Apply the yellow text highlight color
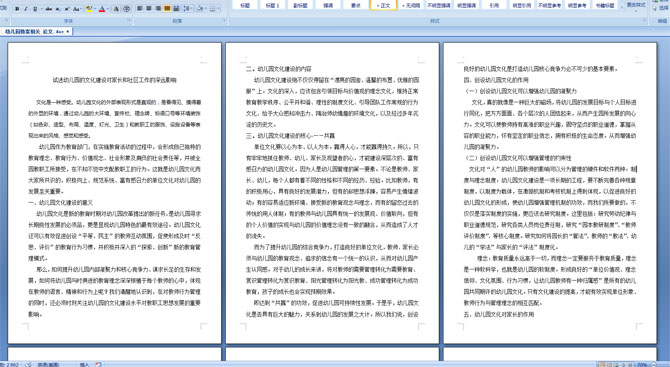 point(88,9)
